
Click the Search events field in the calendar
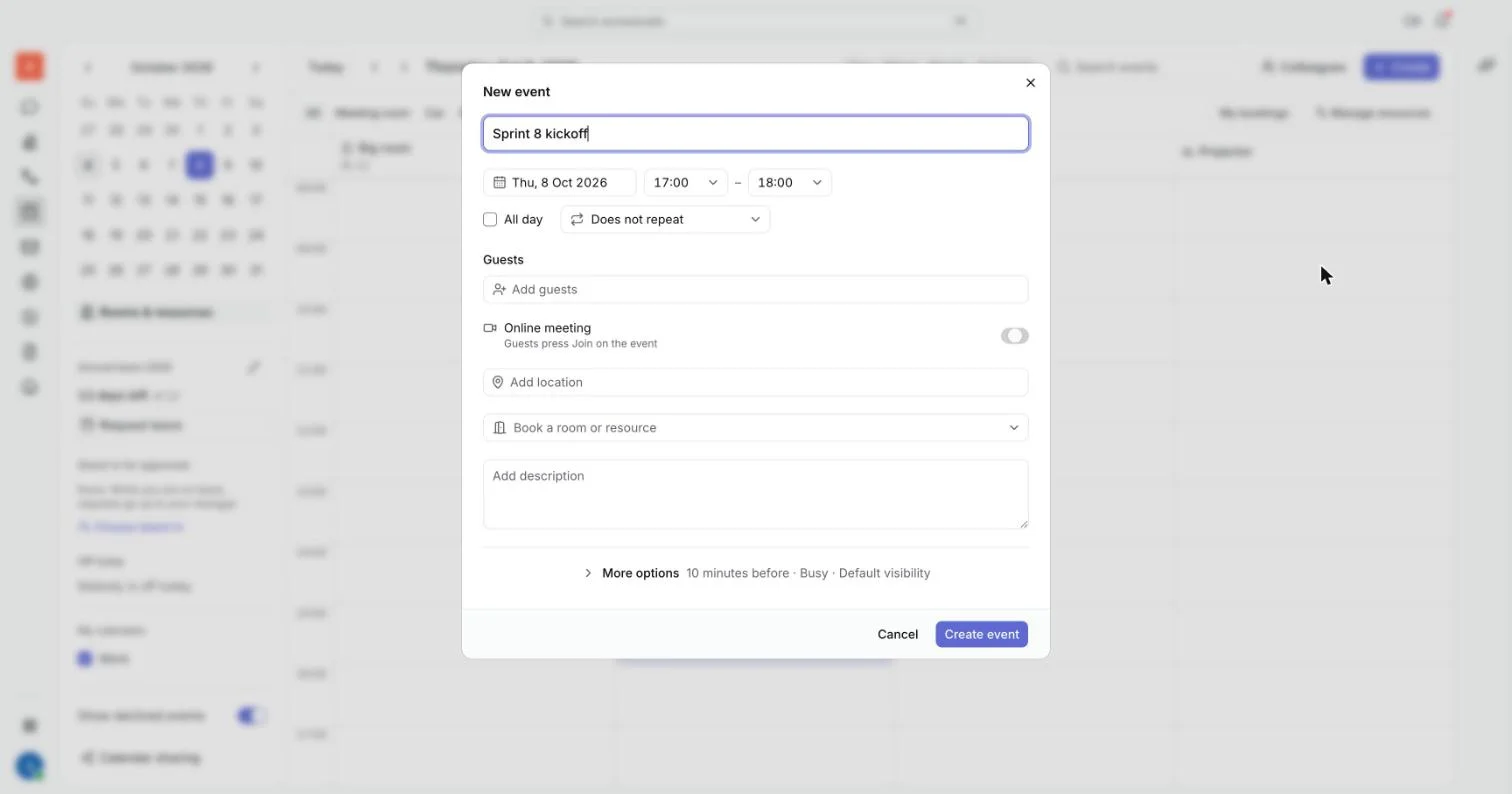point(1140,68)
